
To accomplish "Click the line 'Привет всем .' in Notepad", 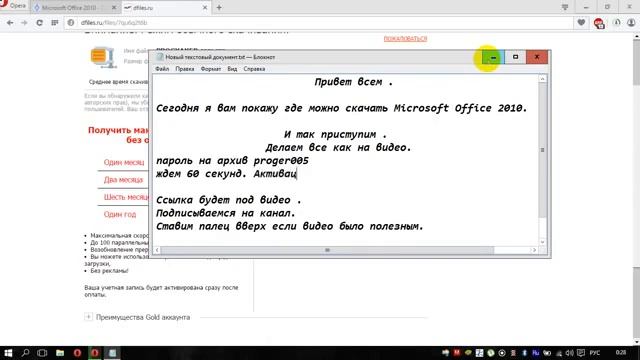I will [x=353, y=82].
